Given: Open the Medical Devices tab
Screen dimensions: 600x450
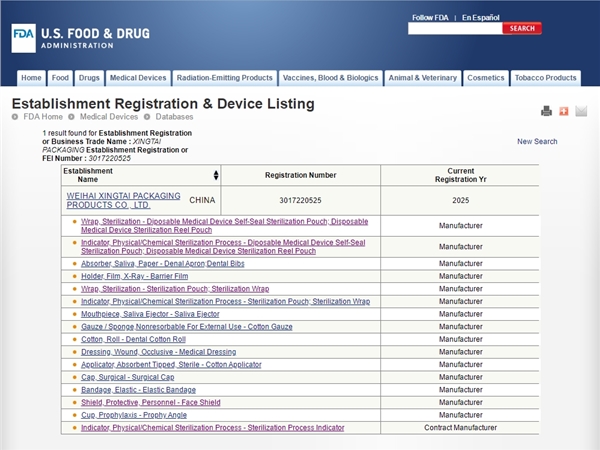Looking at the screenshot, I should (138, 78).
